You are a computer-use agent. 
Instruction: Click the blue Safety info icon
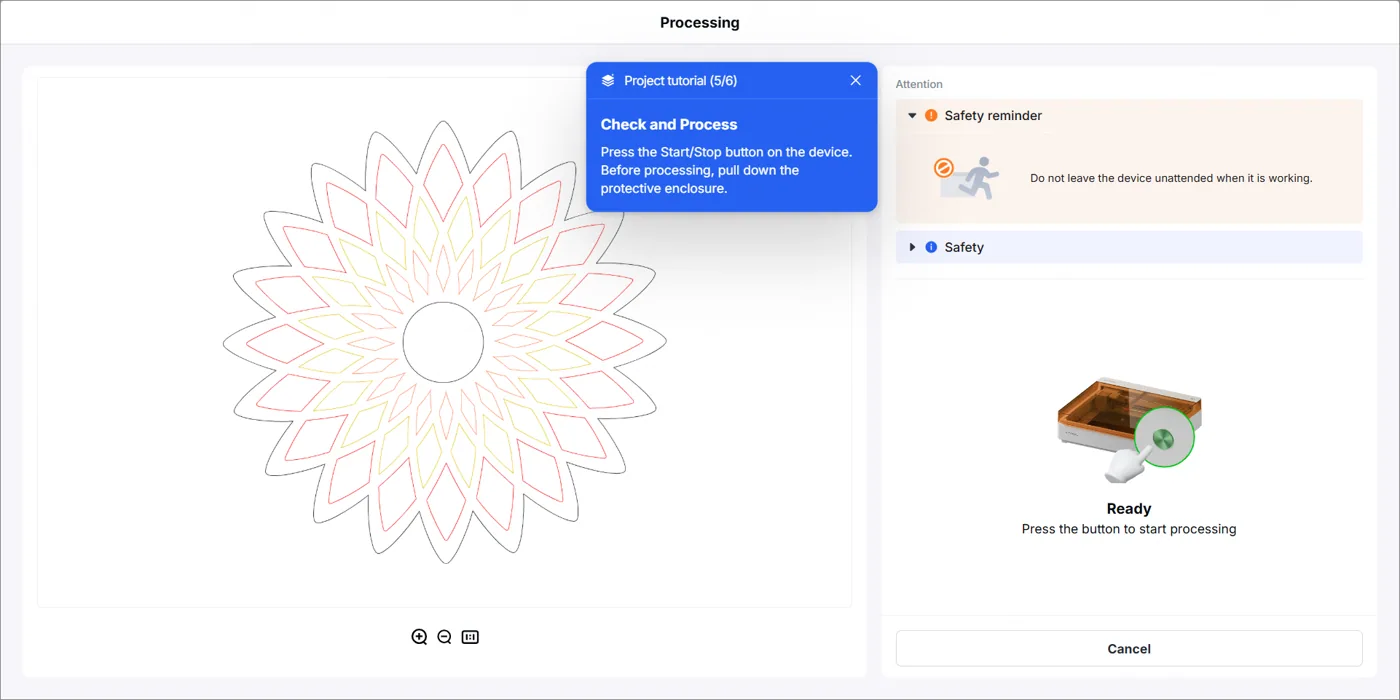click(931, 247)
